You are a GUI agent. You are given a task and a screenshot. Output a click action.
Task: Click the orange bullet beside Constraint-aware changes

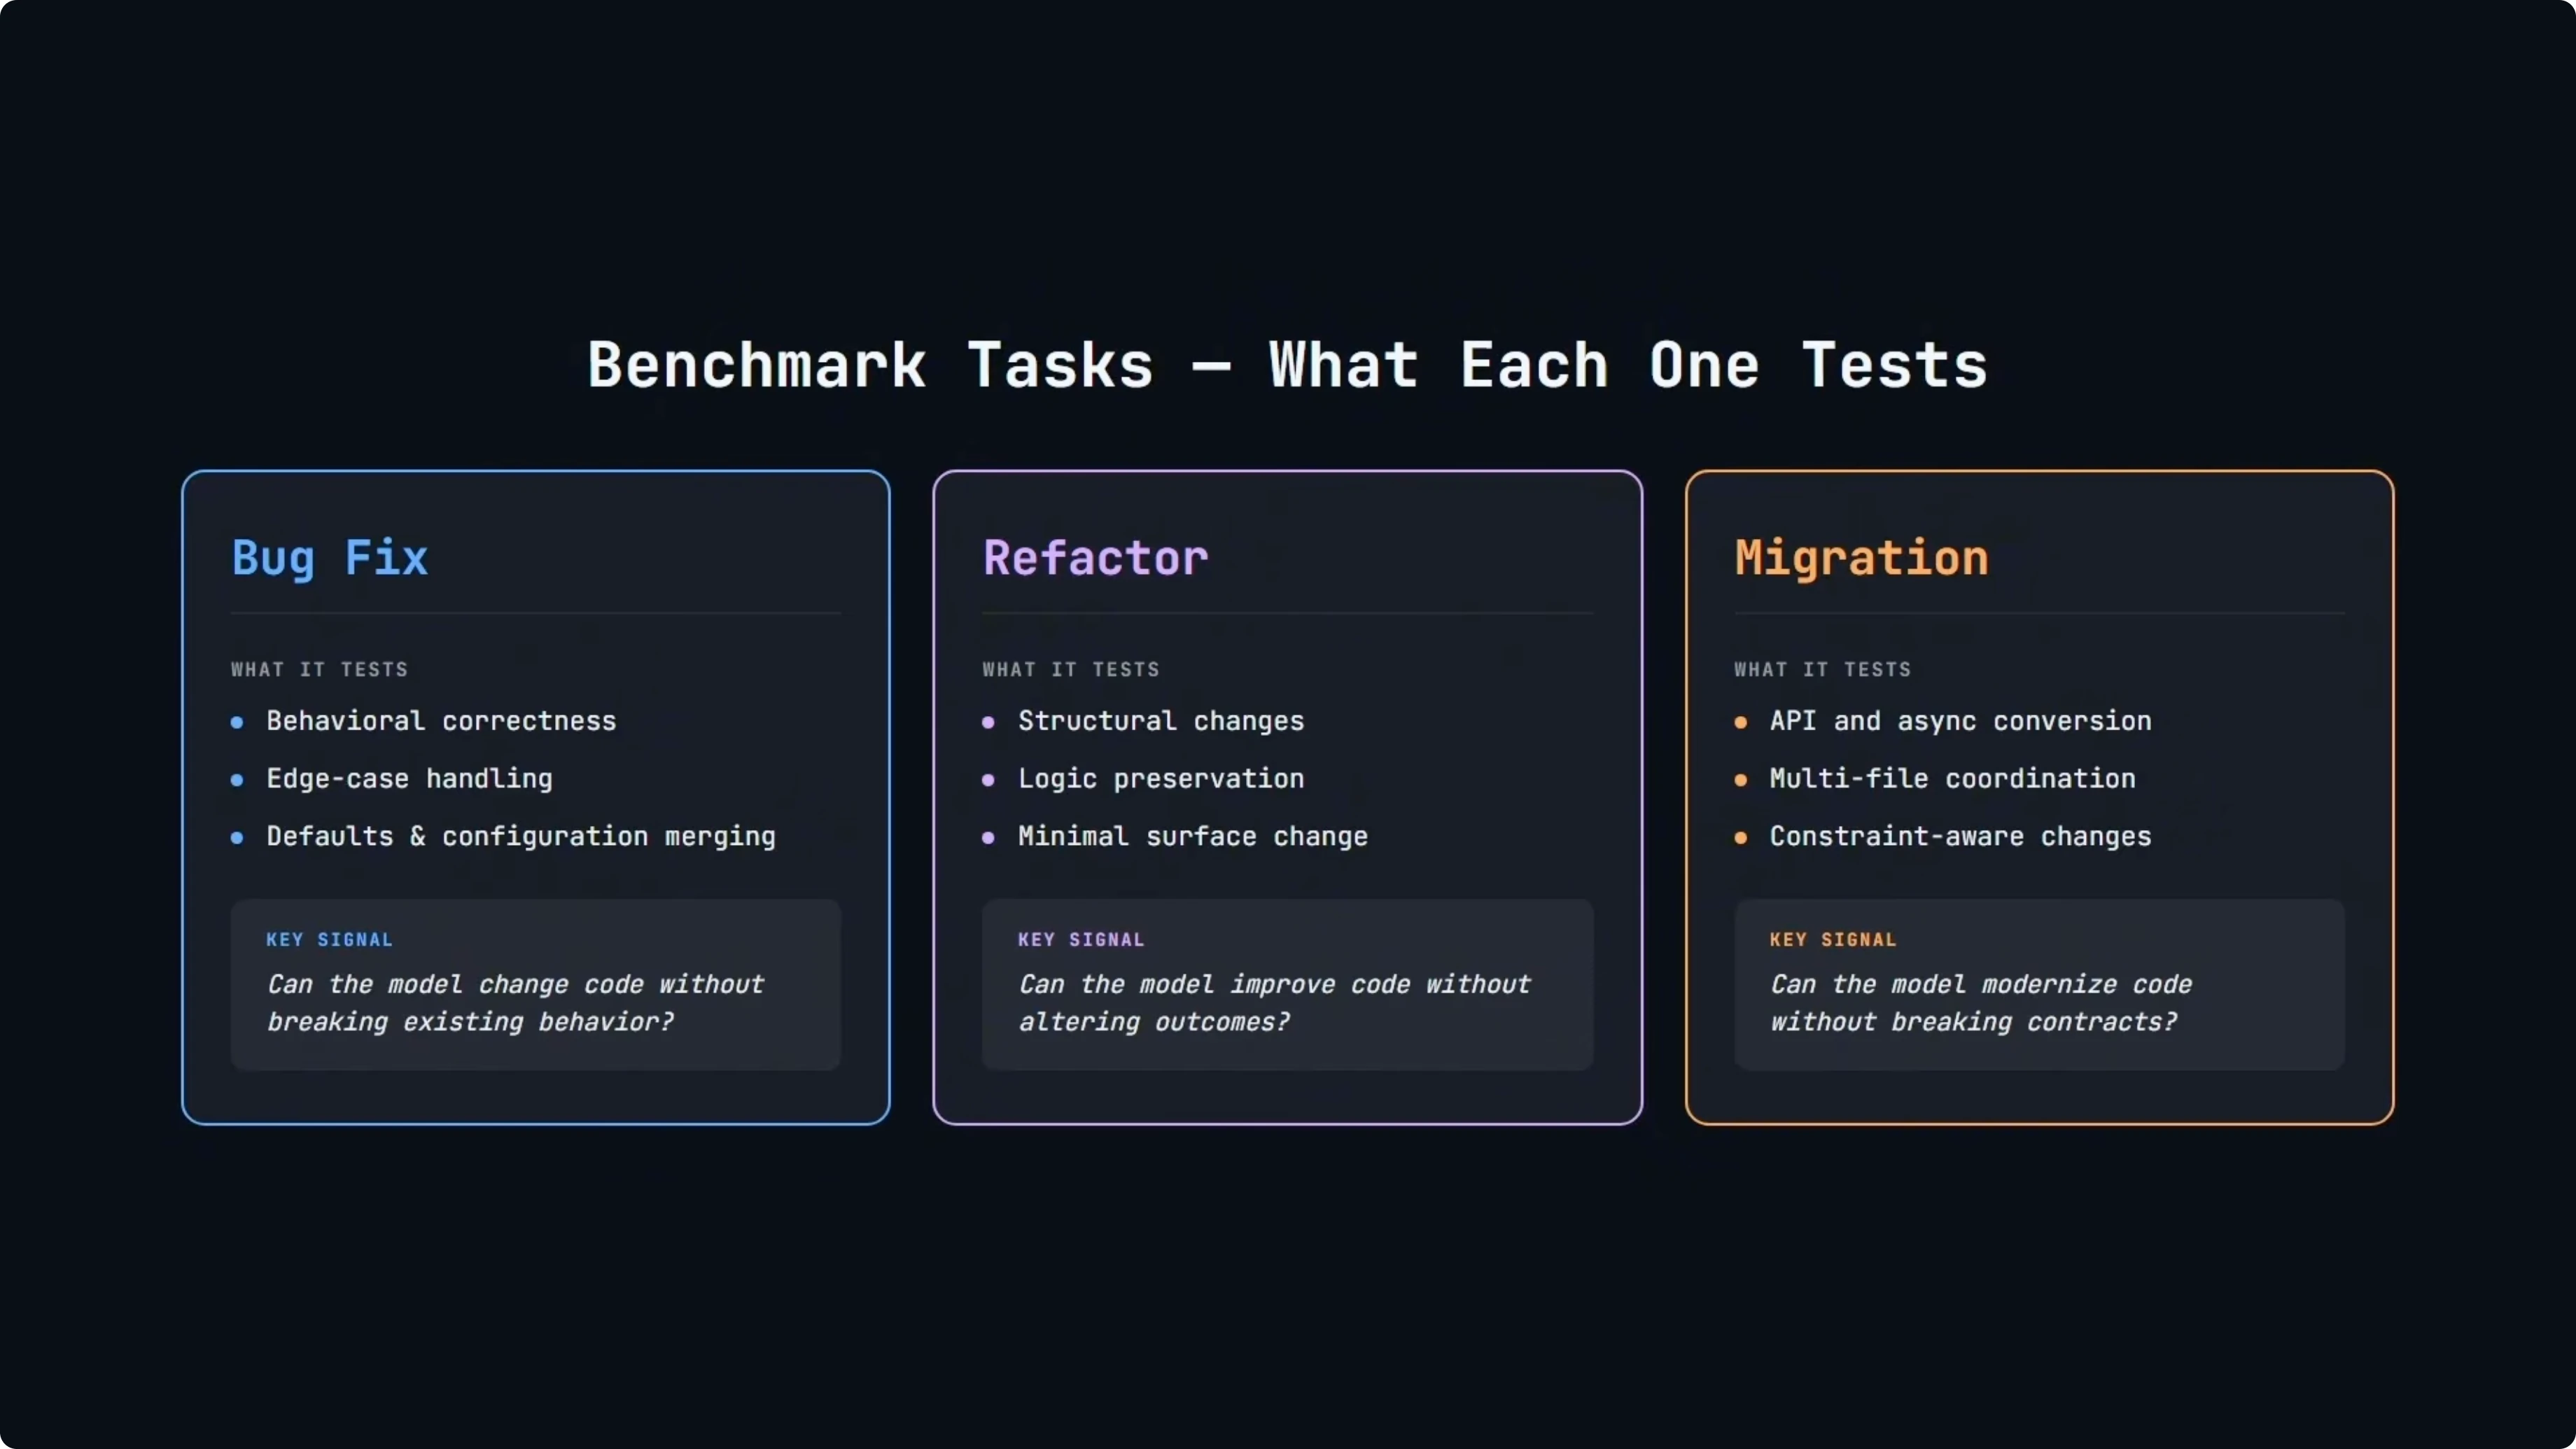point(1741,838)
